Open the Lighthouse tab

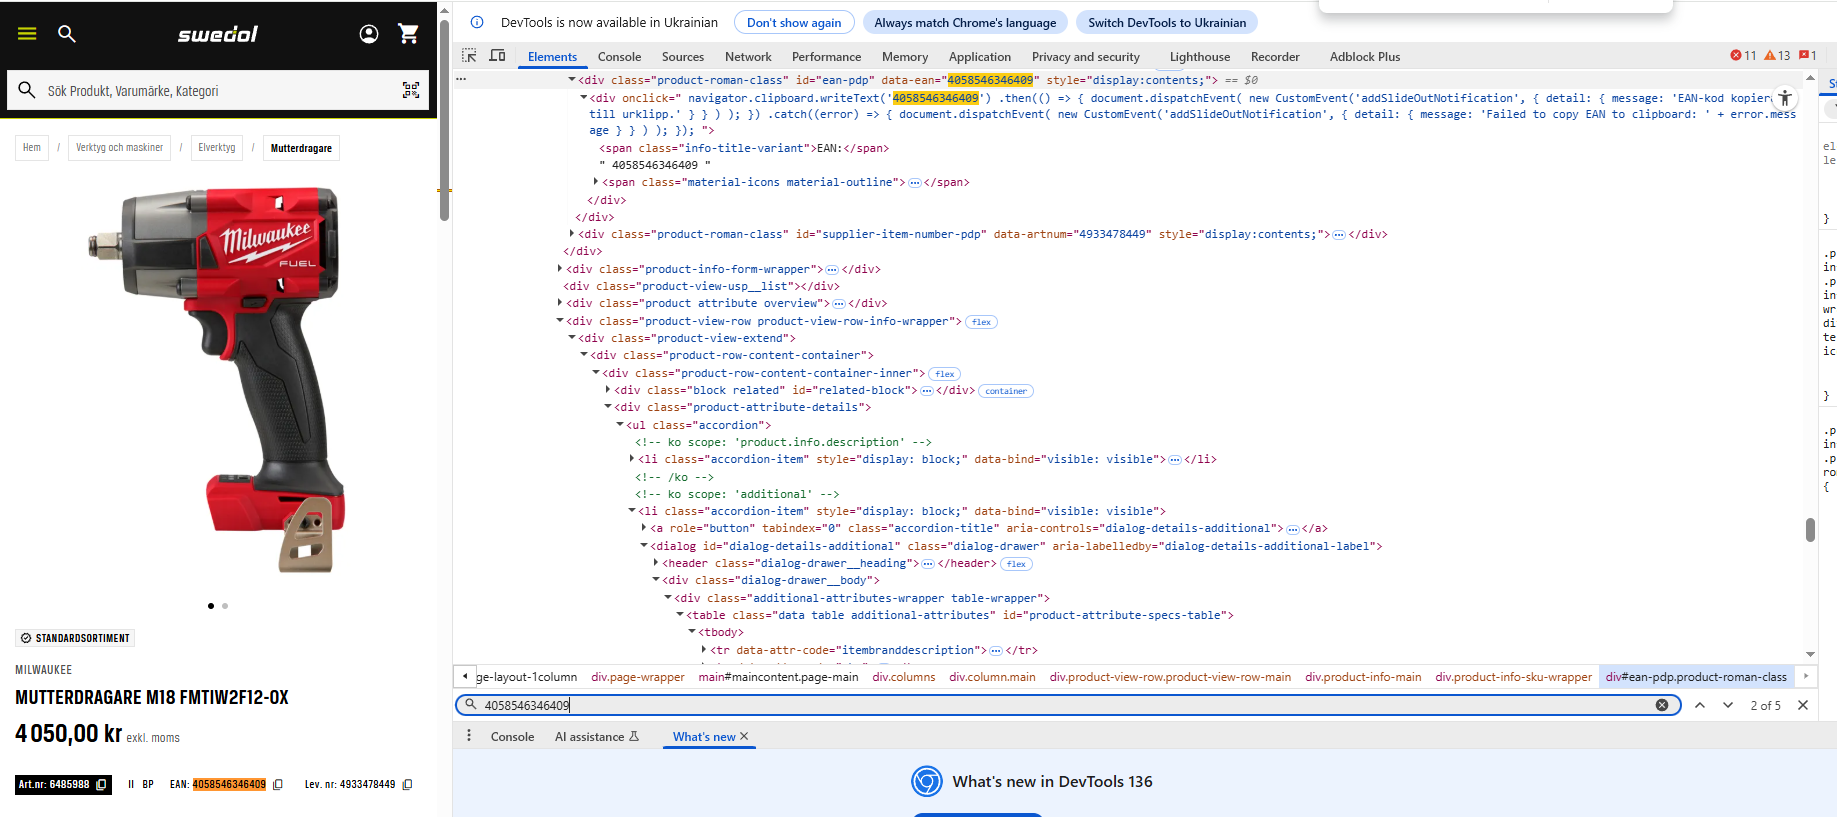click(1200, 57)
